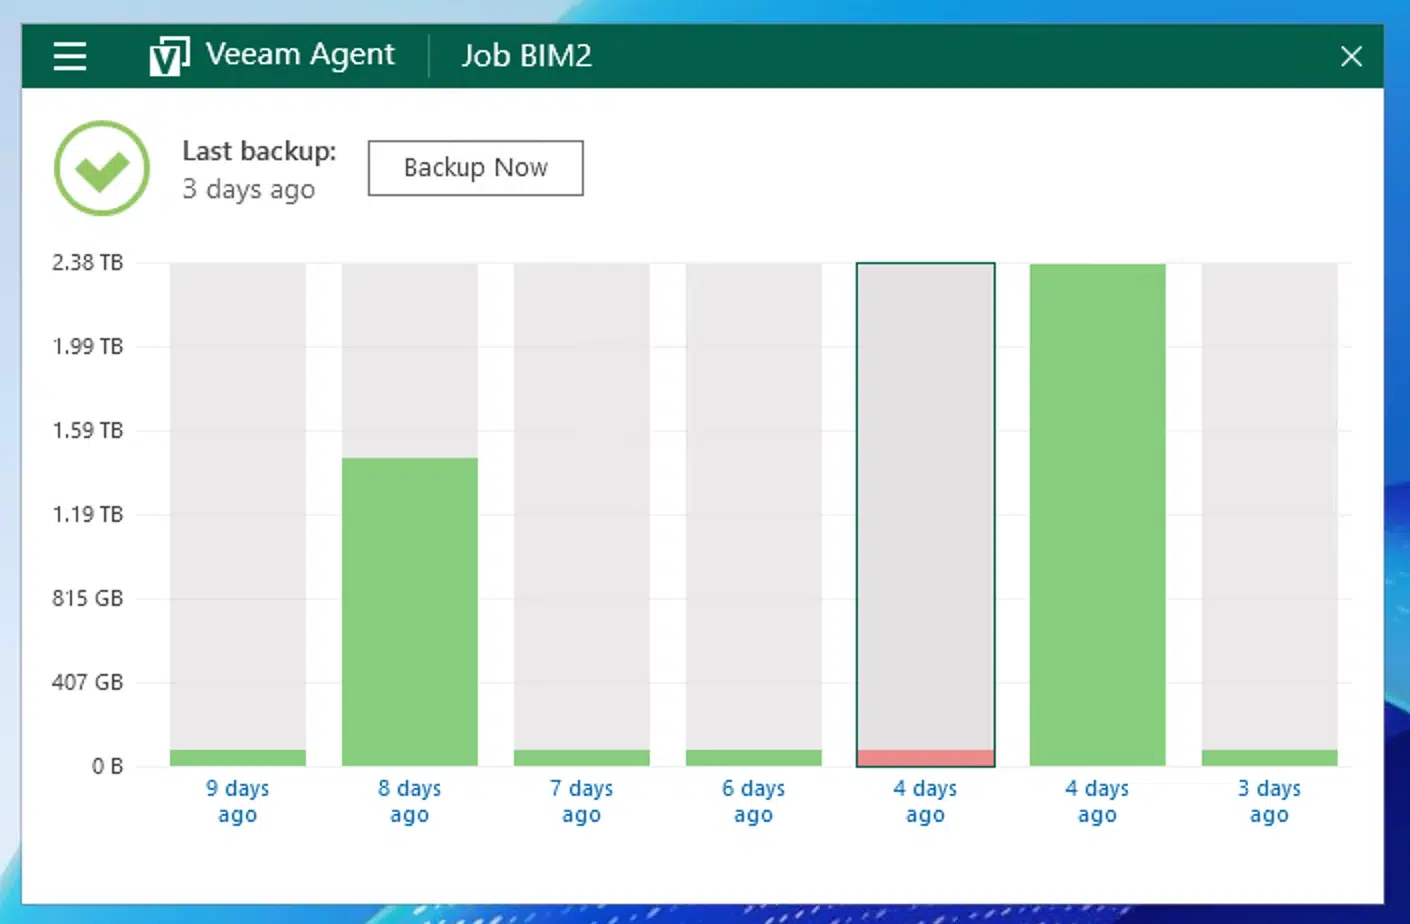The width and height of the screenshot is (1410, 924).
Task: Click the red failed backup bar segment
Action: click(x=926, y=758)
